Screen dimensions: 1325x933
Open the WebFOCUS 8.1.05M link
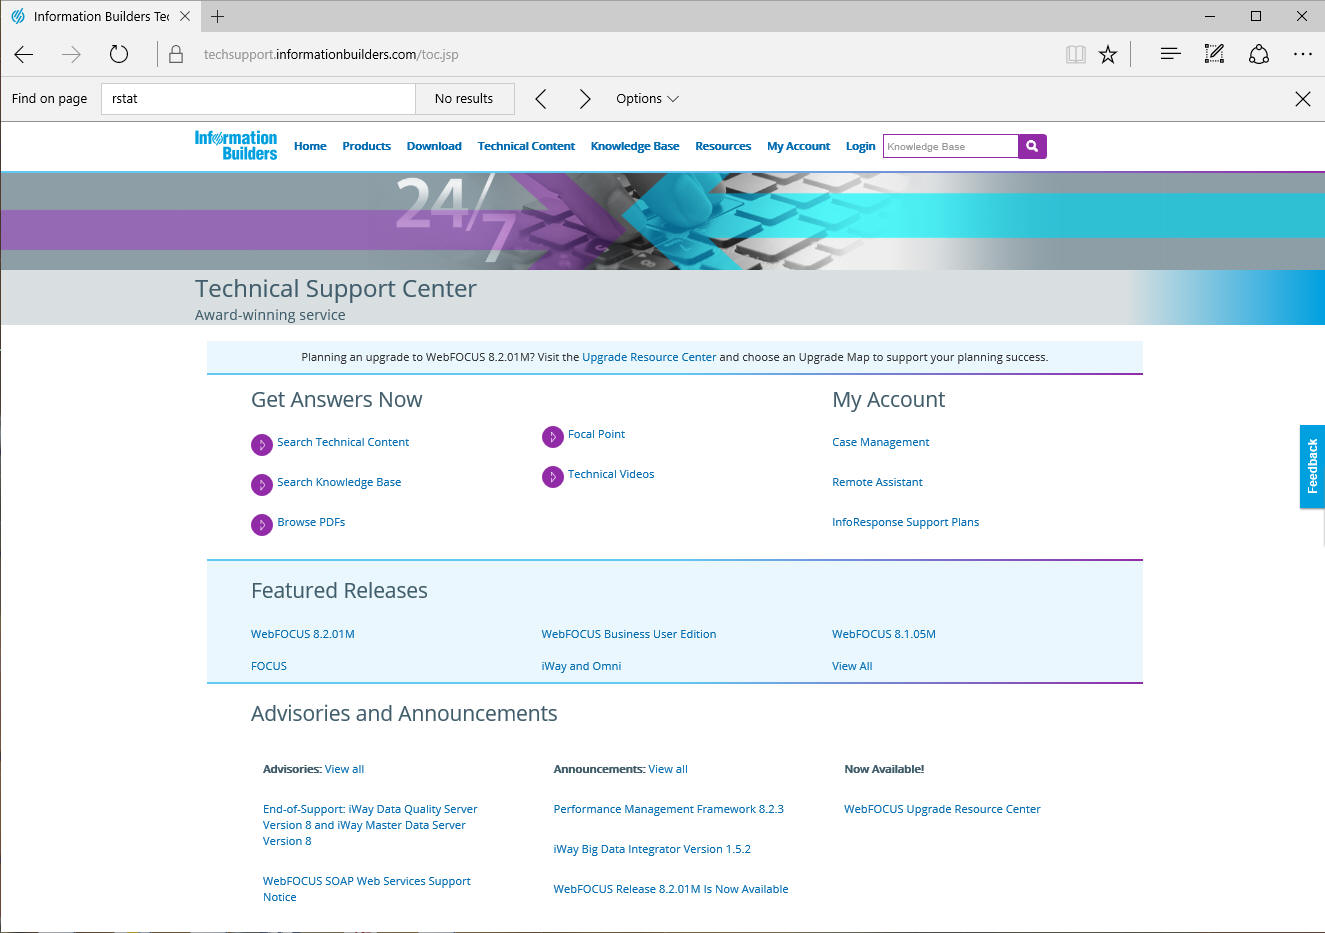(884, 634)
